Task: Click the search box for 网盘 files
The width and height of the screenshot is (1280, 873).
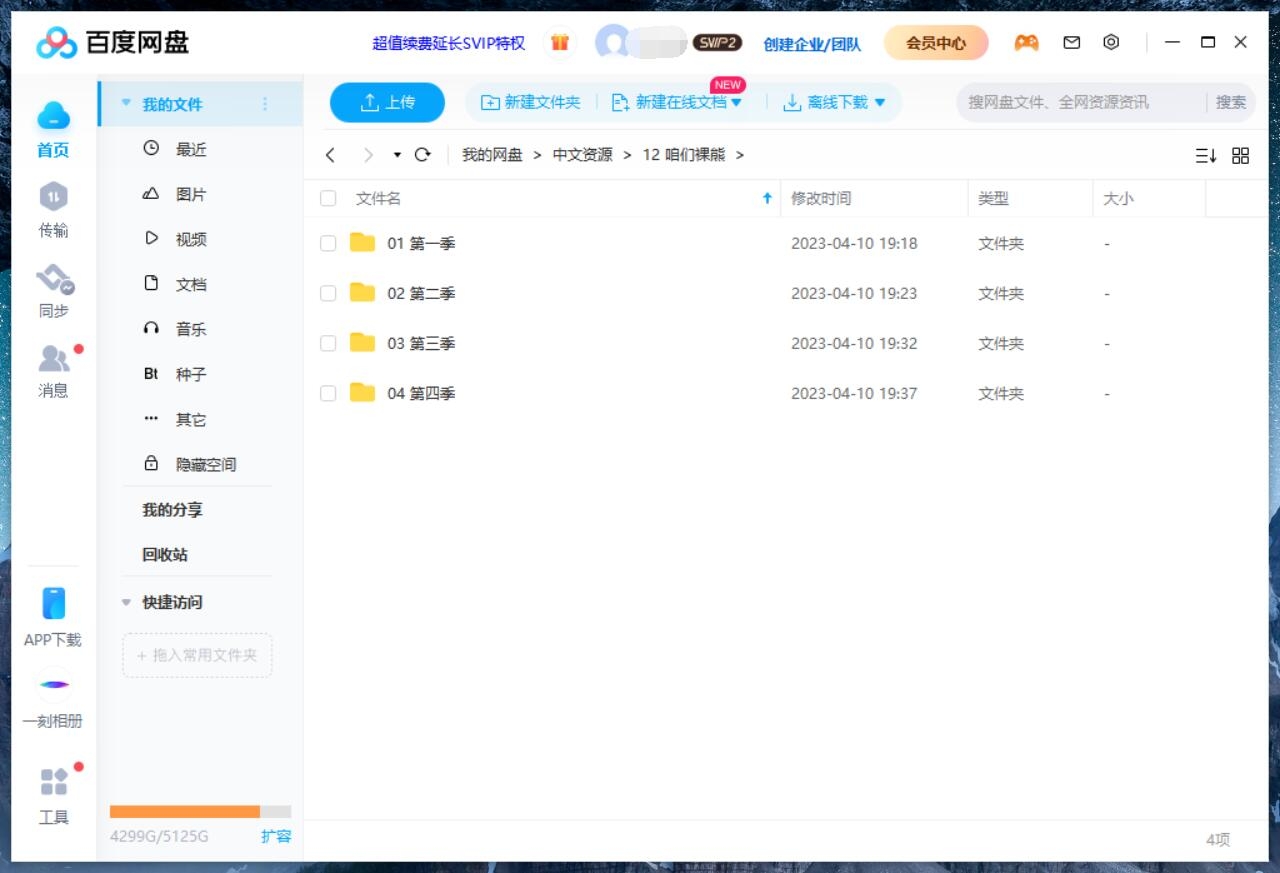Action: pyautogui.click(x=1080, y=102)
